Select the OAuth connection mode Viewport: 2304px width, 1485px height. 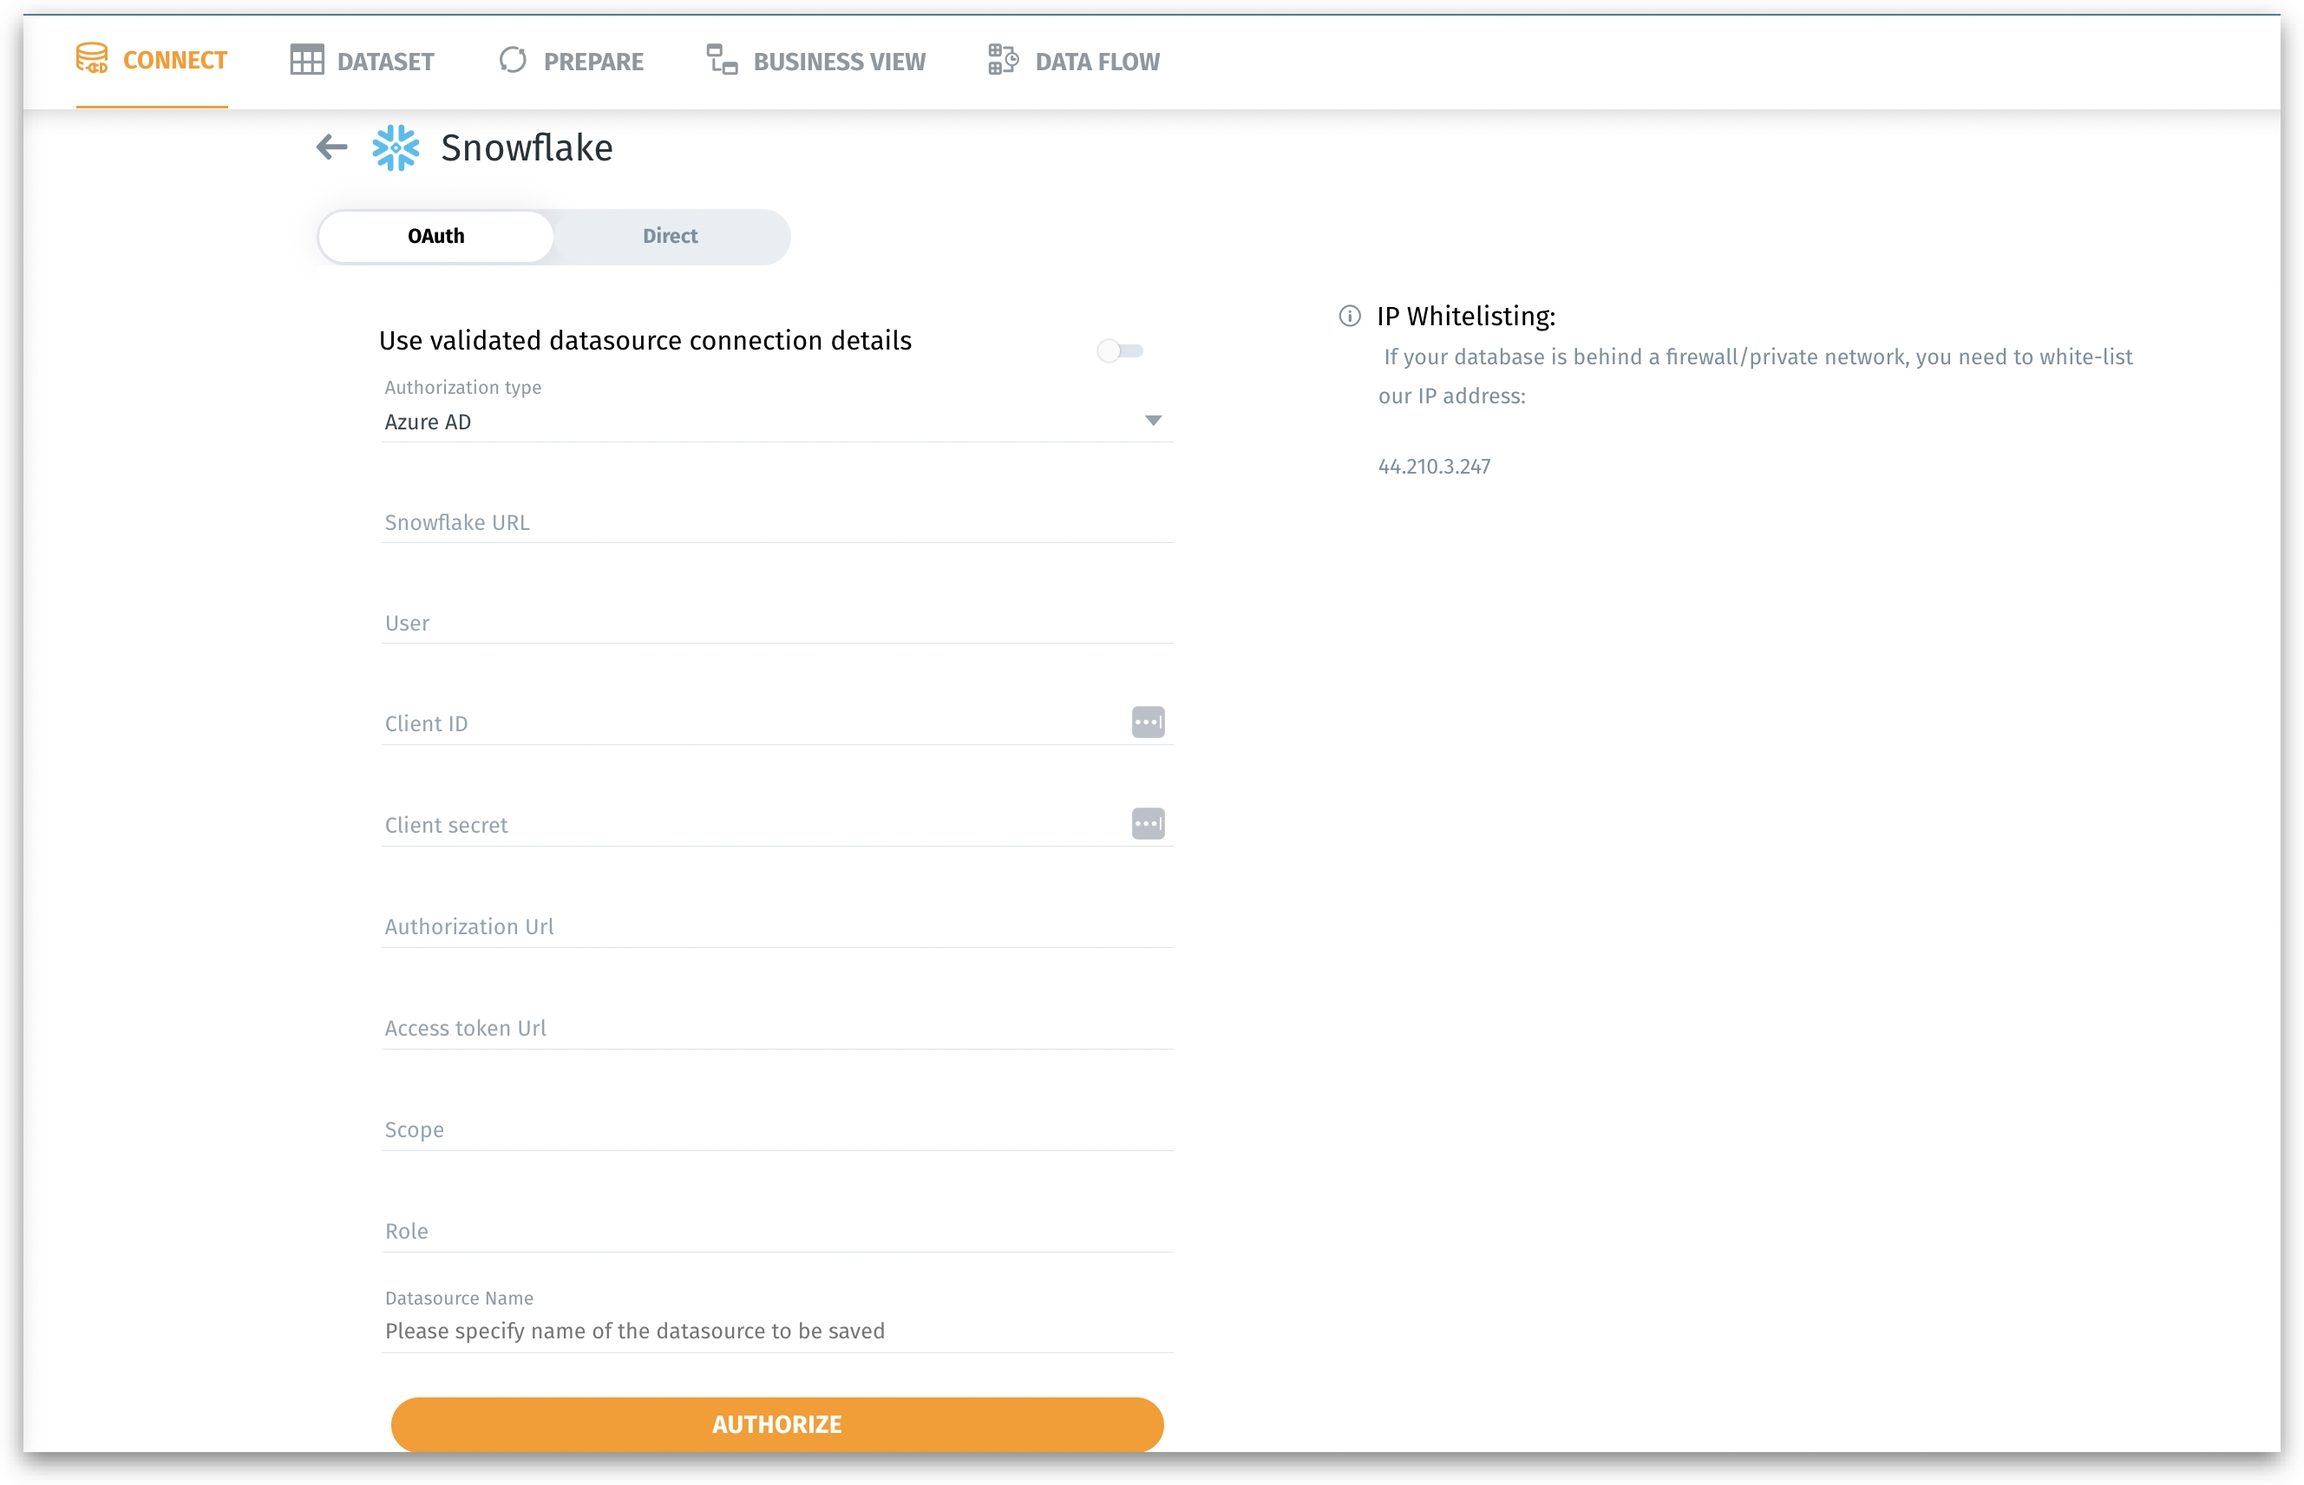pyautogui.click(x=436, y=237)
